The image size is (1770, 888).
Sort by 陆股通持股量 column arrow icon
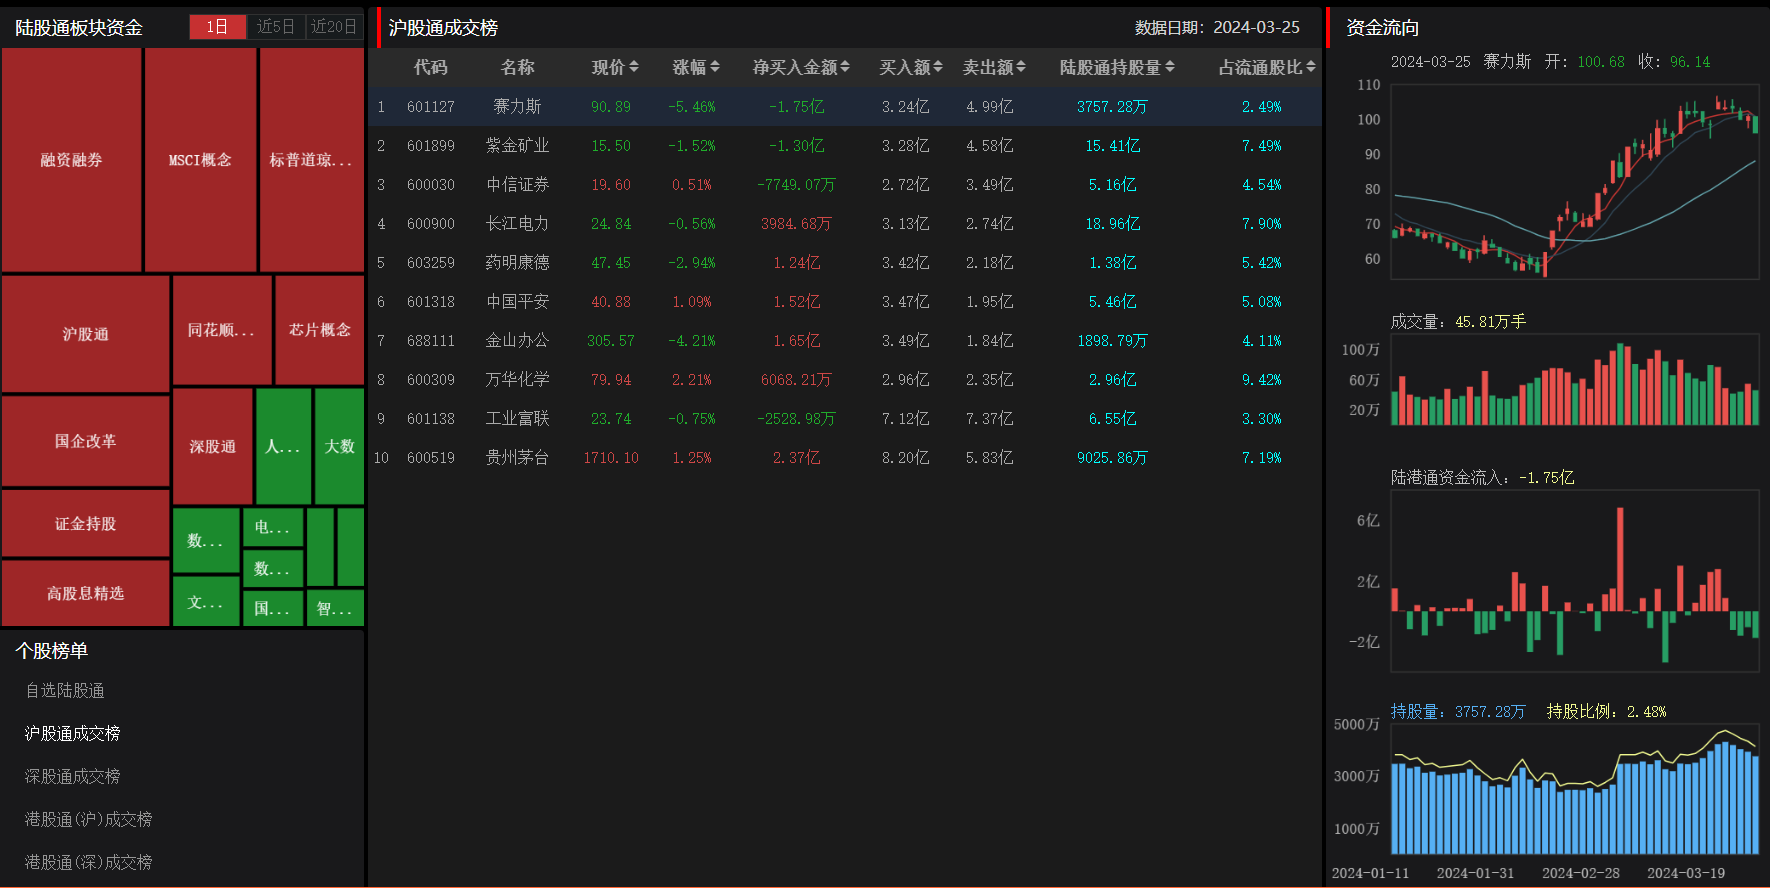1170,67
